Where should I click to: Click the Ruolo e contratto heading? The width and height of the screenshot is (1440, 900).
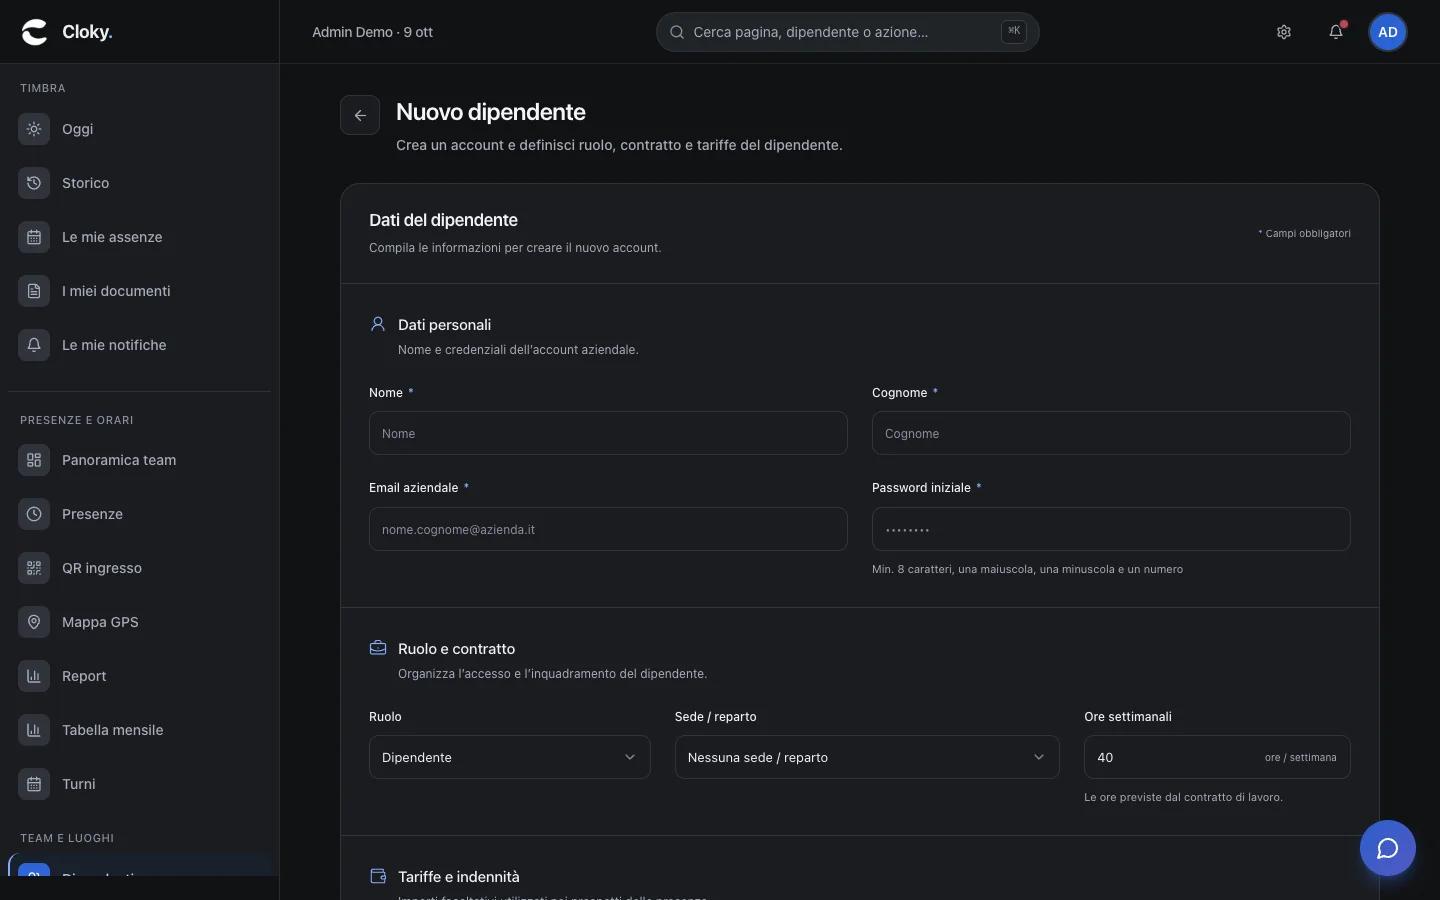456,649
